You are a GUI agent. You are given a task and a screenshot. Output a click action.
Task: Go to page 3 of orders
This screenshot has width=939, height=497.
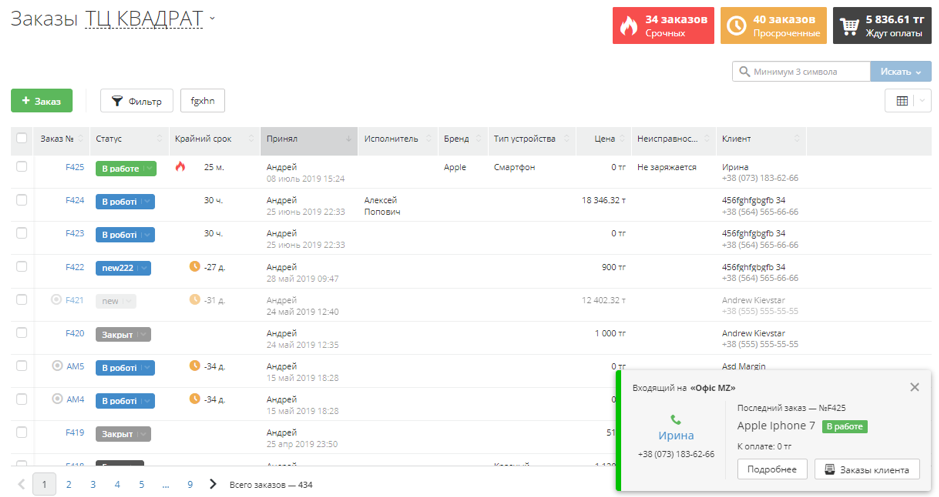pos(93,484)
